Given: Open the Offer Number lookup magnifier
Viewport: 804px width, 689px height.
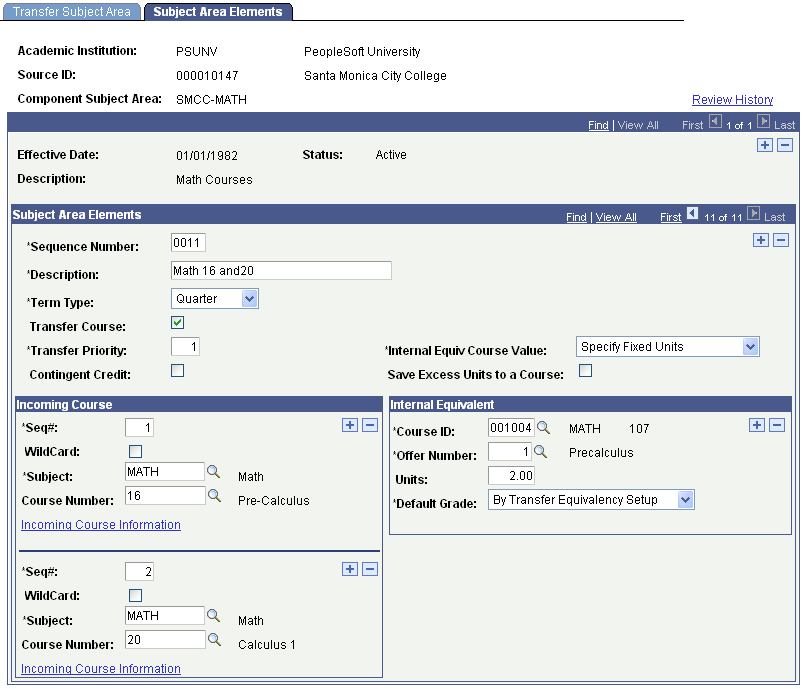Looking at the screenshot, I should pyautogui.click(x=540, y=452).
